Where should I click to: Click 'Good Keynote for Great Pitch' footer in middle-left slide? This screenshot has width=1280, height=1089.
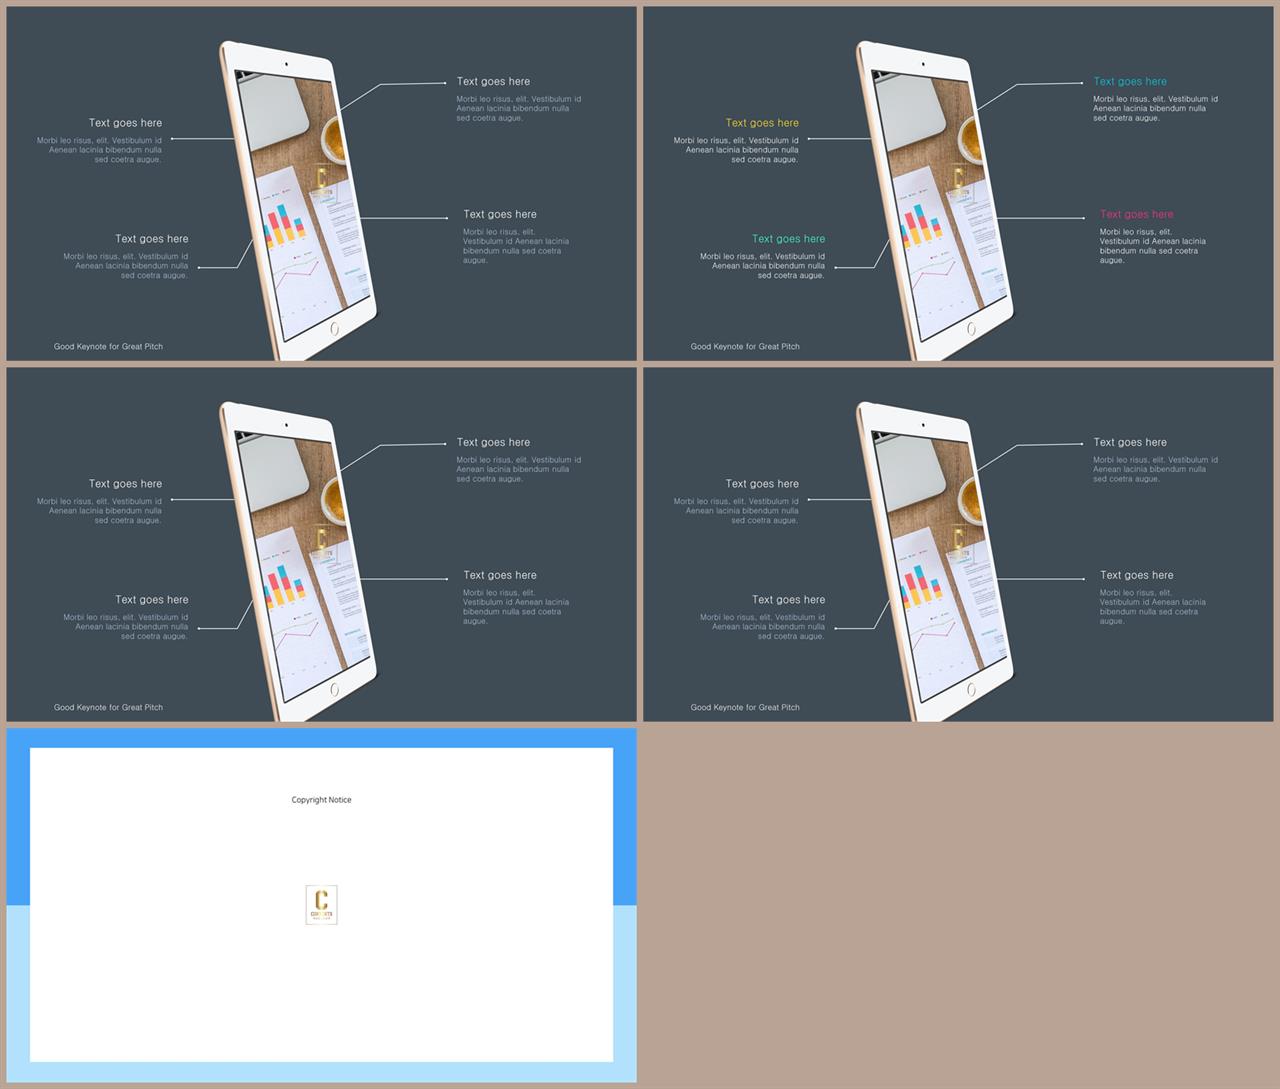[x=108, y=708]
